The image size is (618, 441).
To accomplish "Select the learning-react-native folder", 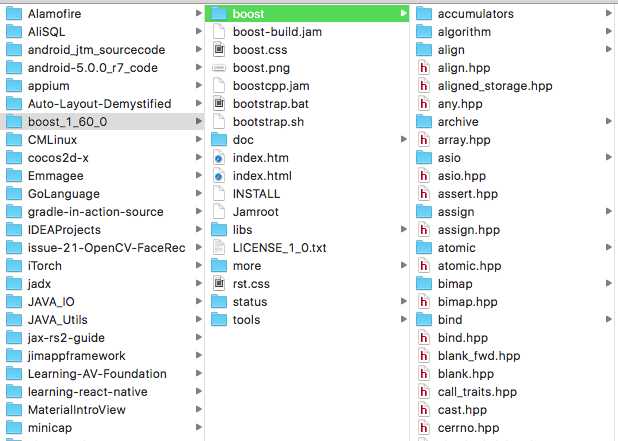I will coord(102,391).
